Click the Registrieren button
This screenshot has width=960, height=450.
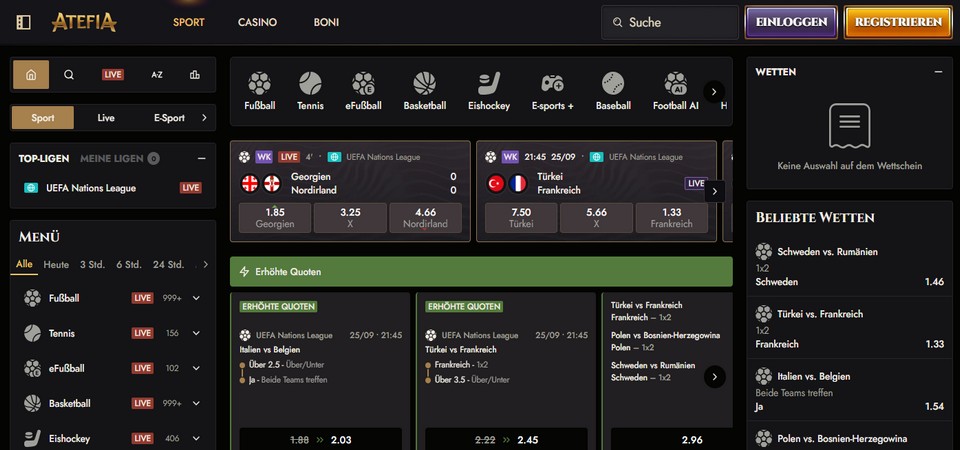pyautogui.click(x=898, y=23)
